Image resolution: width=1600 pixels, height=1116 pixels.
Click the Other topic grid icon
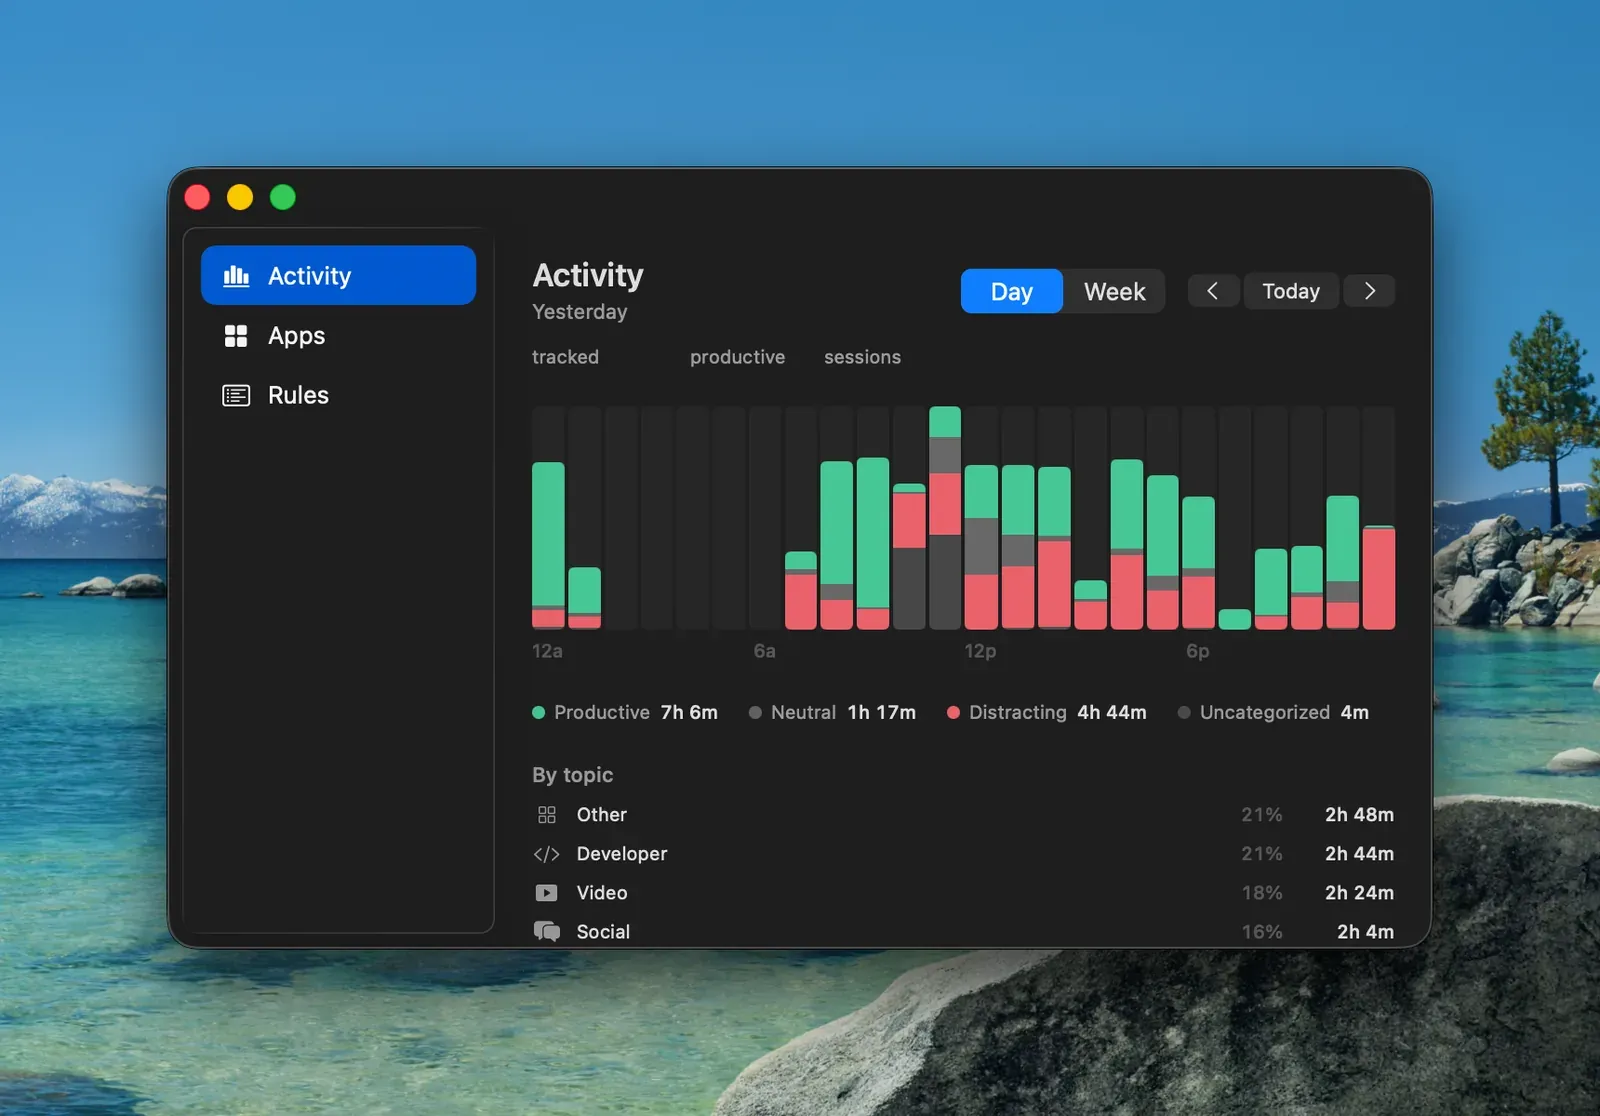click(547, 815)
